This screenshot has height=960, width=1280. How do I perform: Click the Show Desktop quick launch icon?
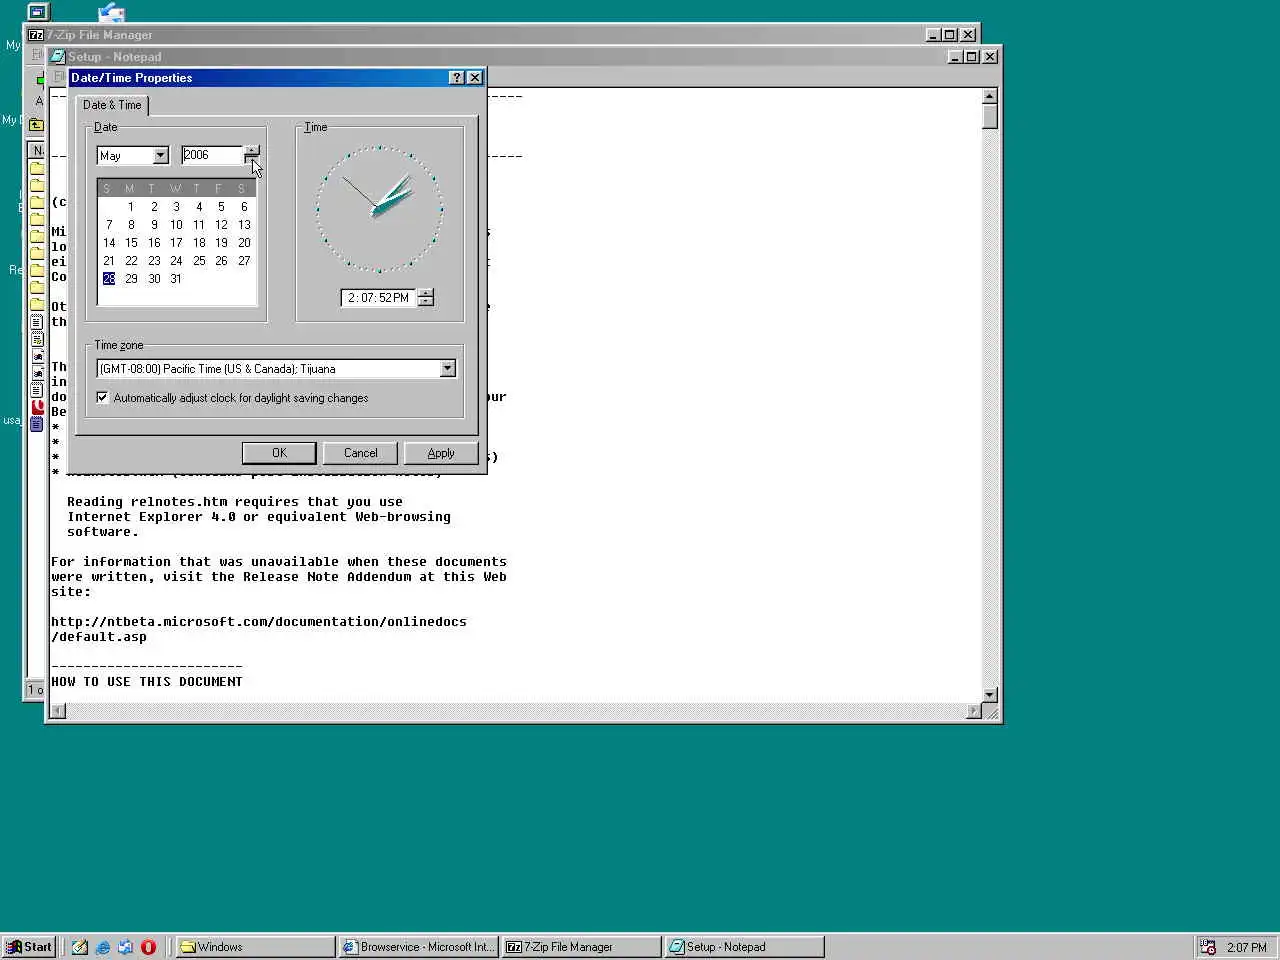click(80, 947)
